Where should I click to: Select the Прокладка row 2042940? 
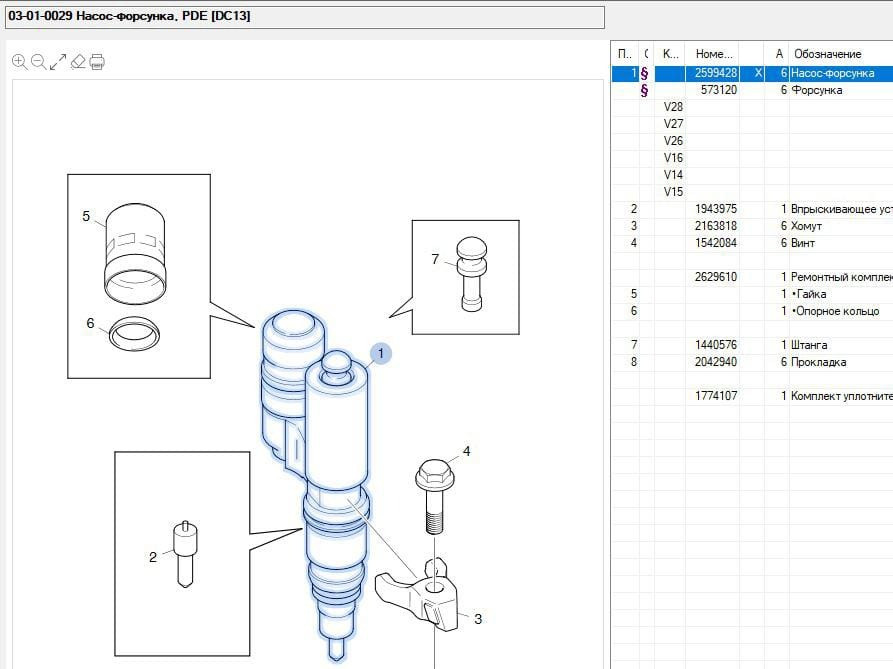[800, 362]
